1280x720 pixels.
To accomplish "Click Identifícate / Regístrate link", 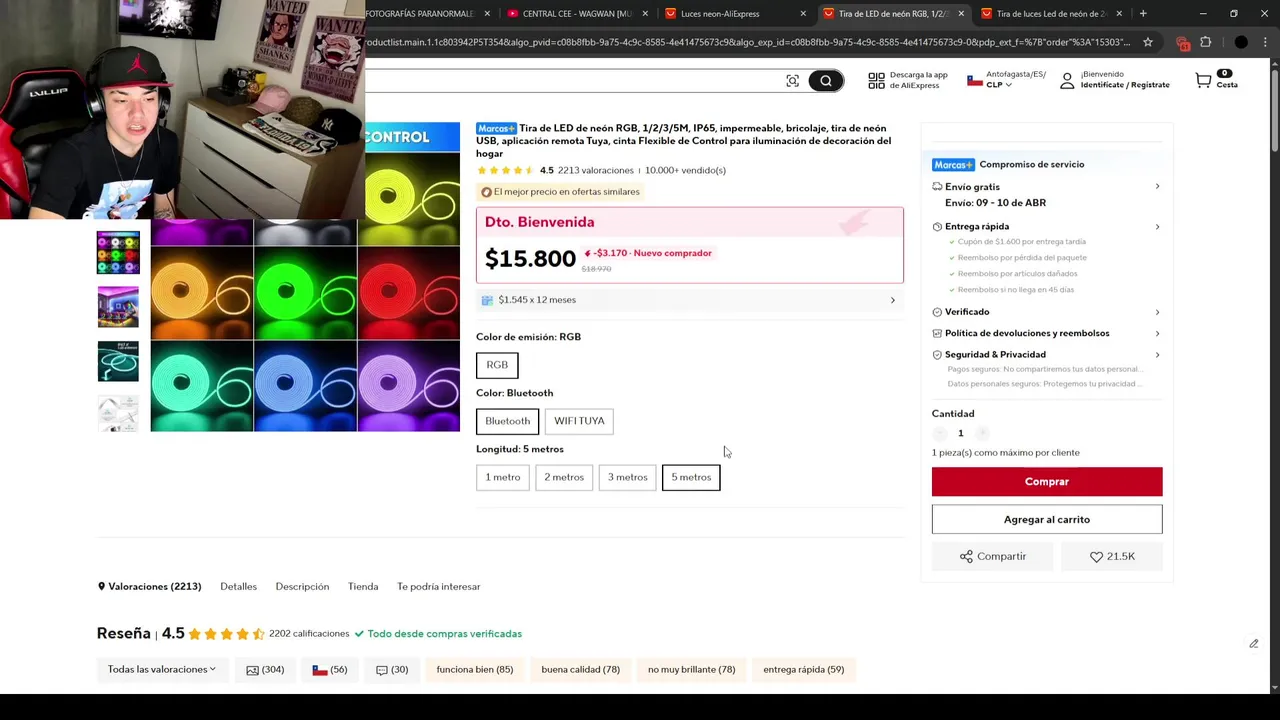I will (x=1125, y=85).
